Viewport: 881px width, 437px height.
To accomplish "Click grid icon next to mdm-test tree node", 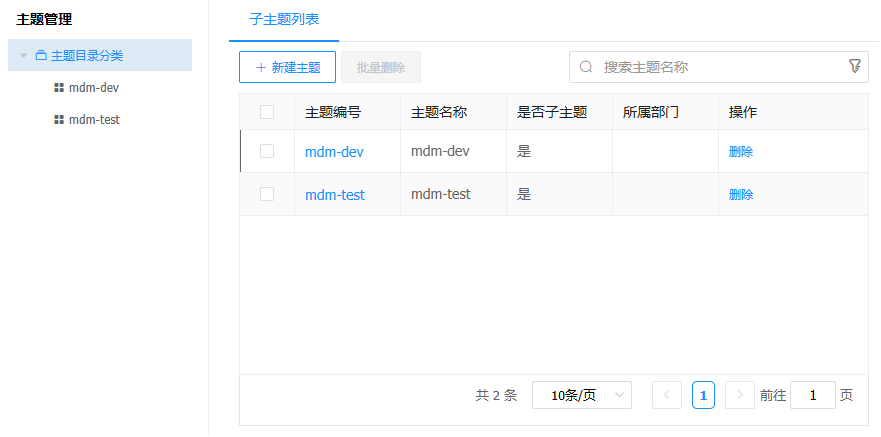I will click(x=58, y=120).
